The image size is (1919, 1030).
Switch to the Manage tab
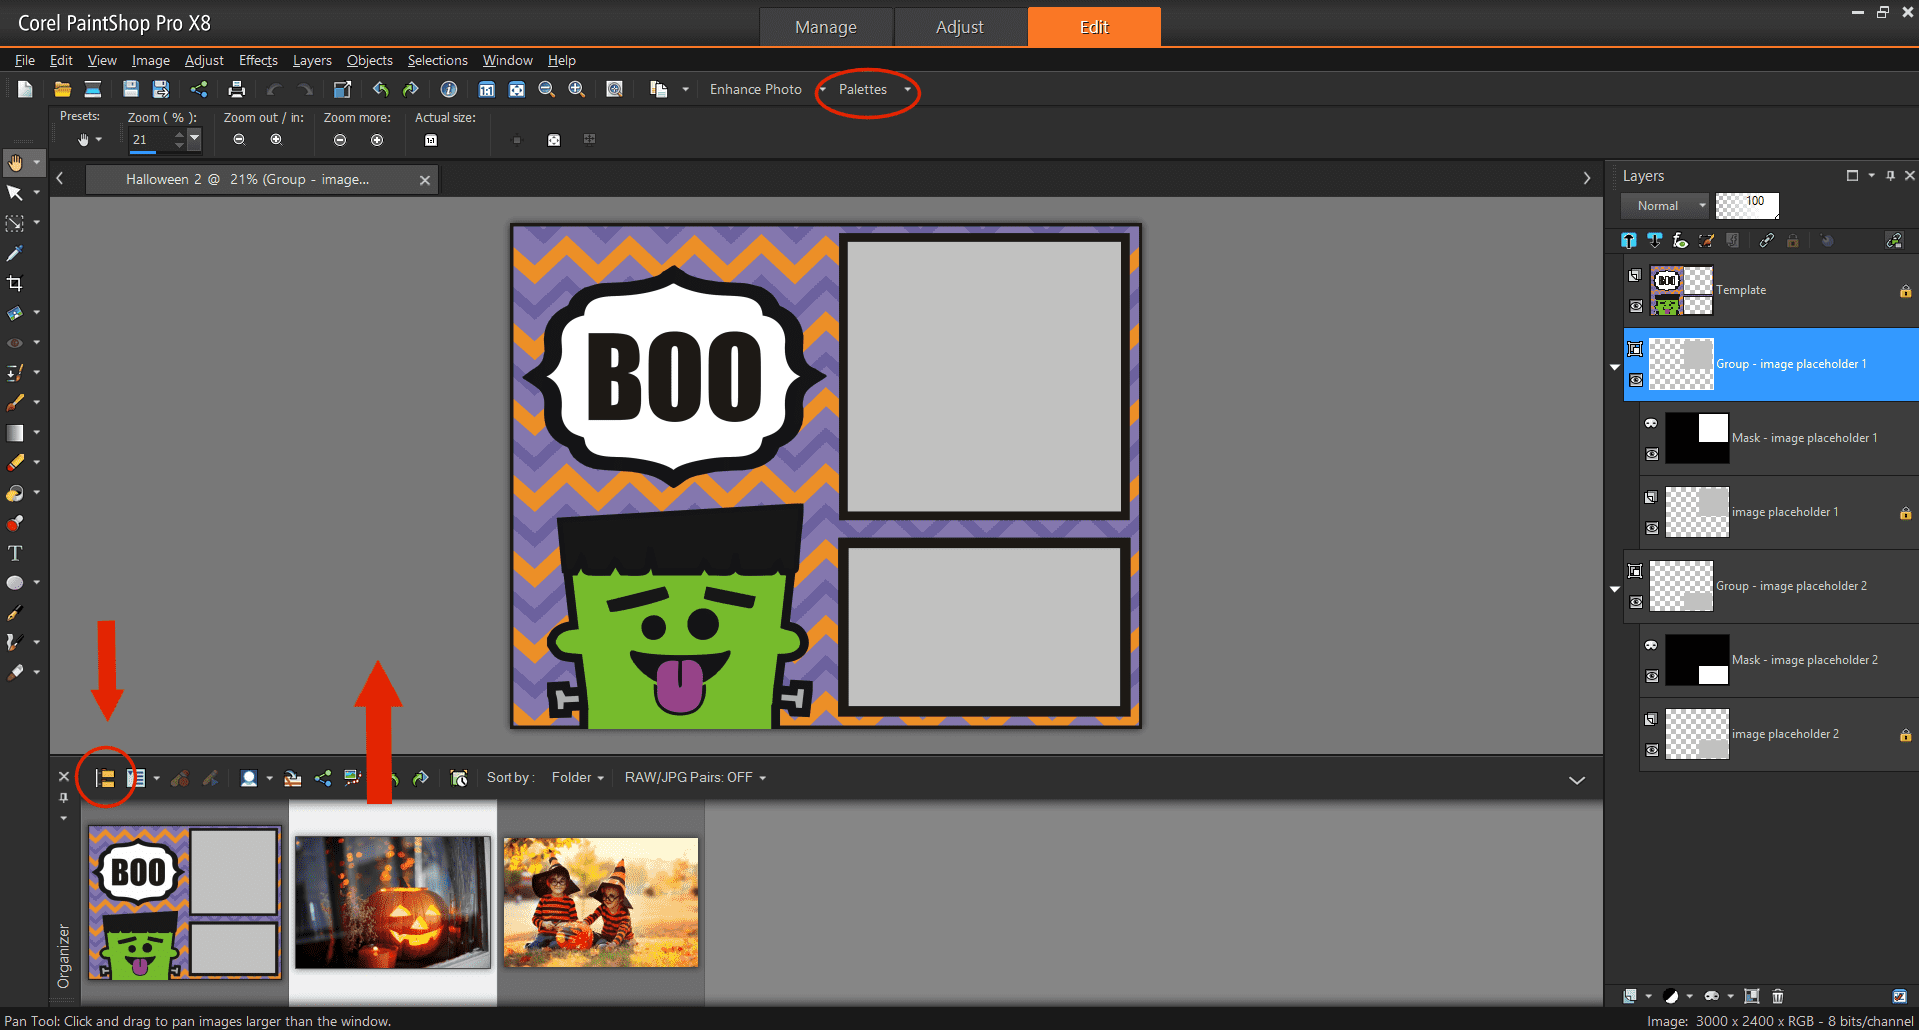coord(826,27)
